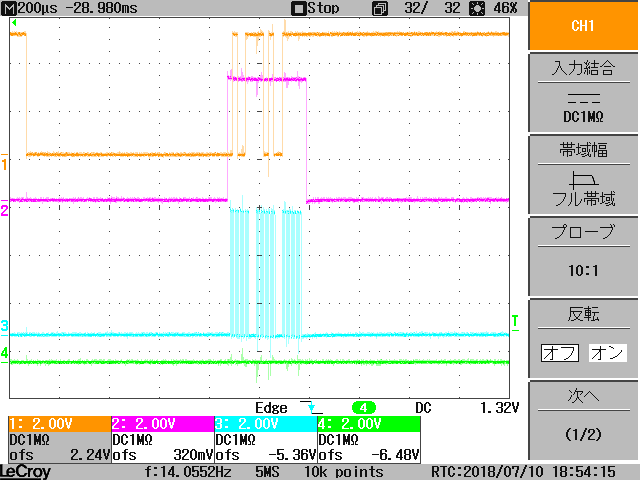Screen dimensions: 640x480
Task: Click the (1/2) page indicator
Action: [x=583, y=434]
